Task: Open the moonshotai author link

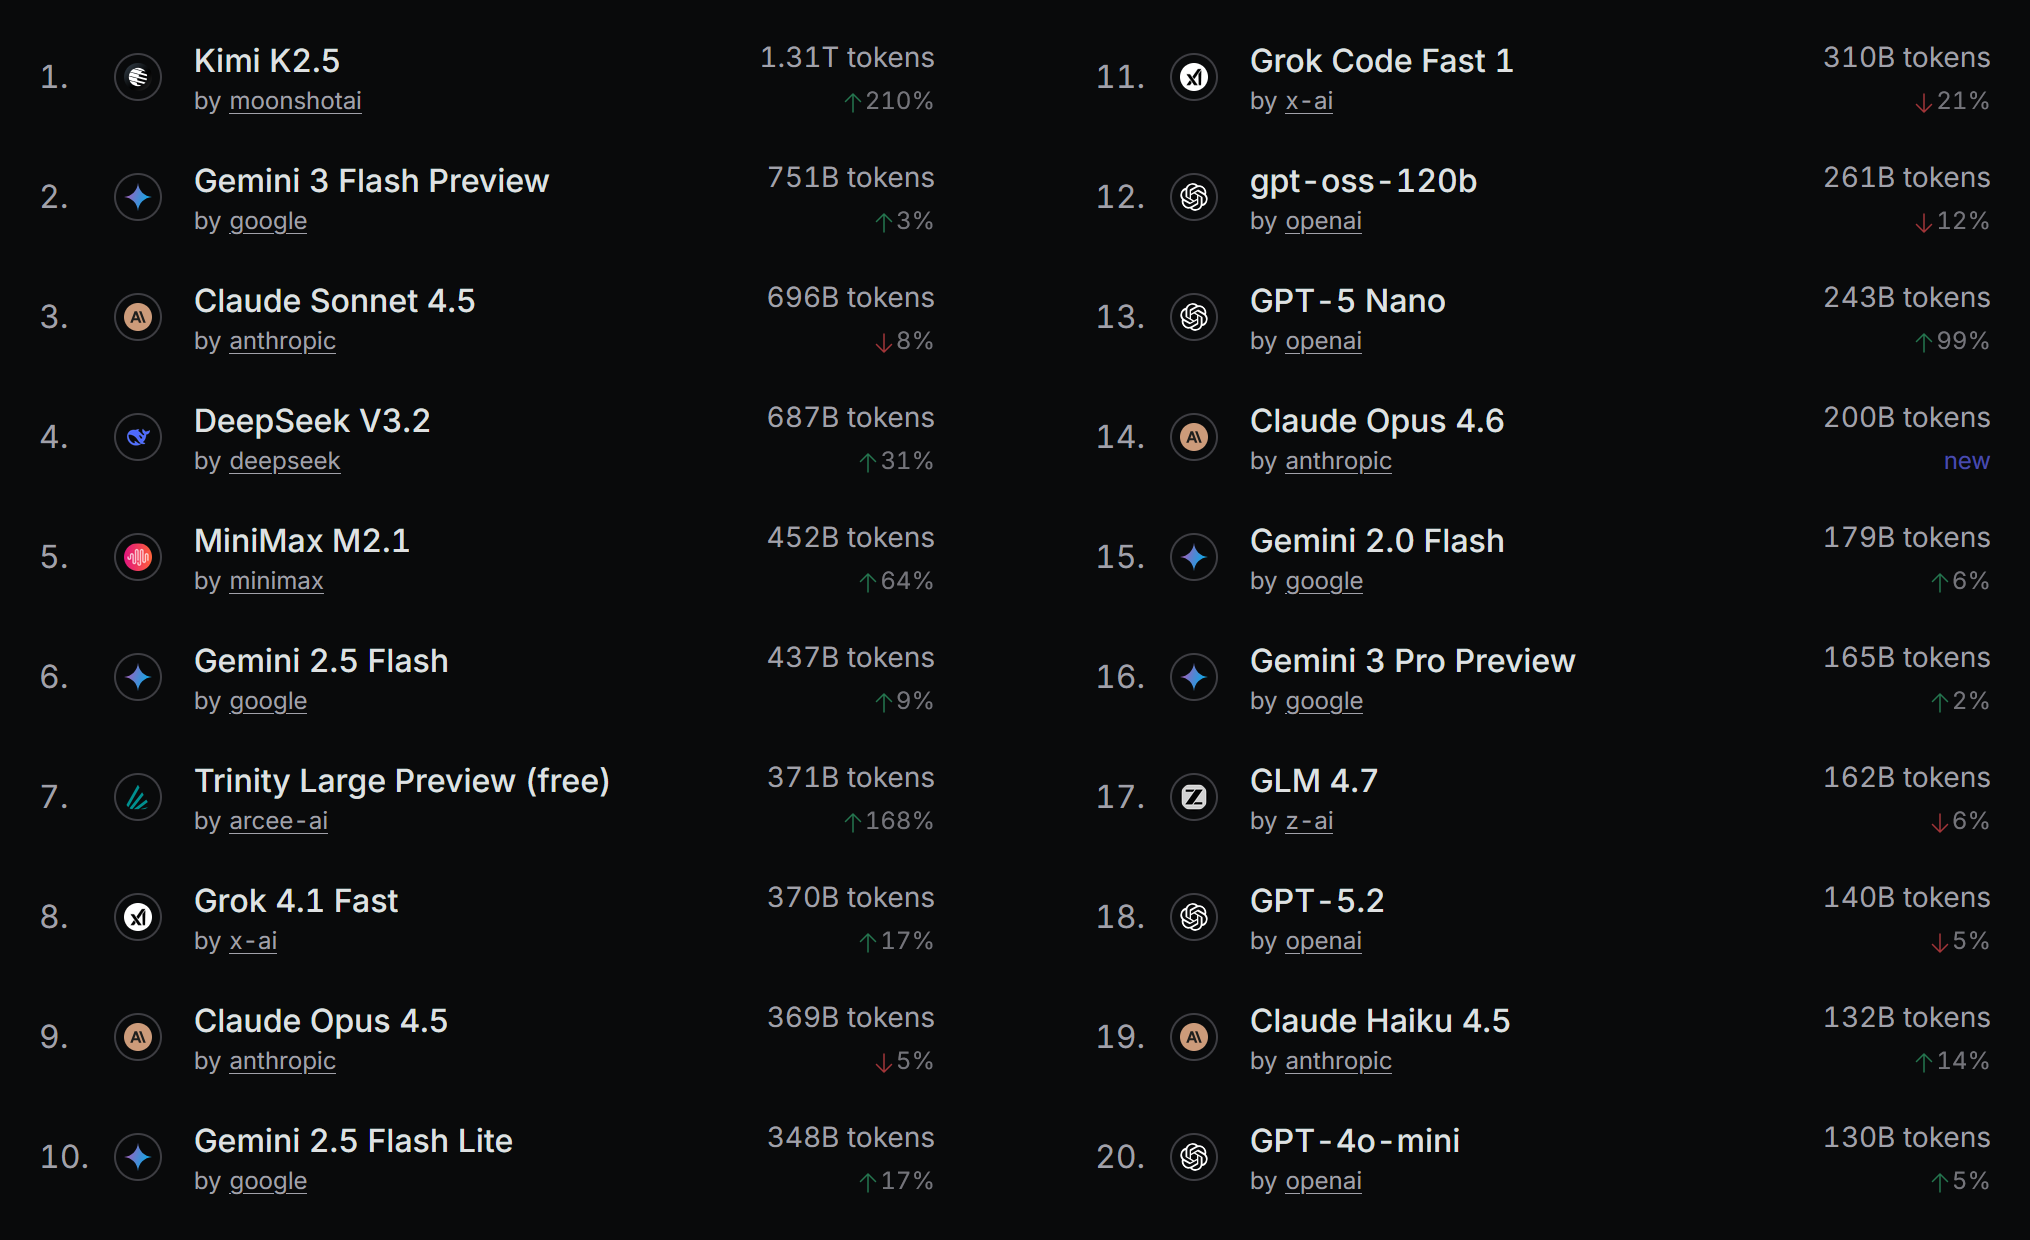Action: 295,101
